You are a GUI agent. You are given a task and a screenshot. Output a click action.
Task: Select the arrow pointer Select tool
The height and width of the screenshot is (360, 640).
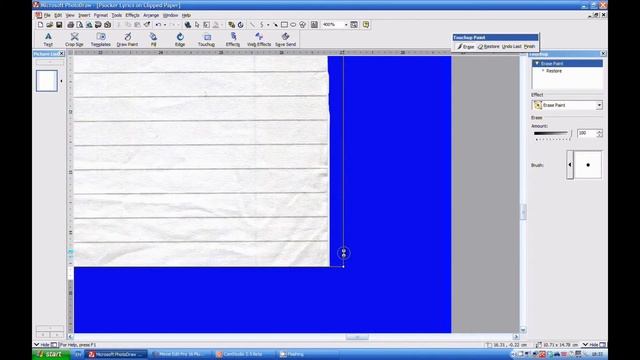click(197, 25)
